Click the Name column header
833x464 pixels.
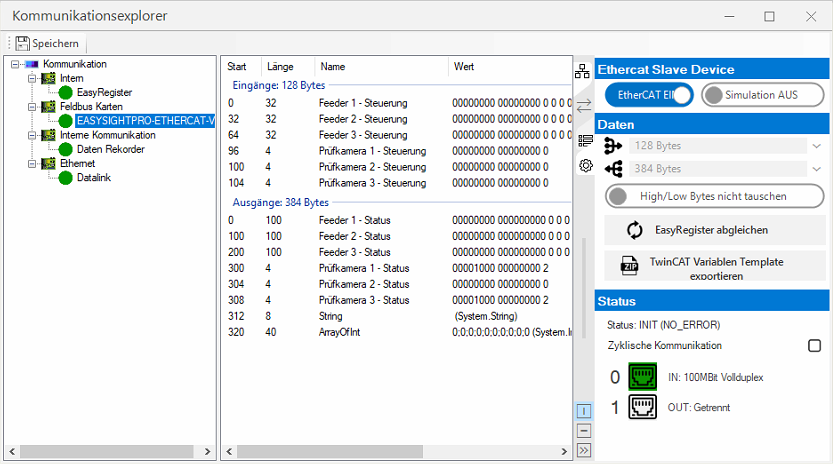coord(333,67)
